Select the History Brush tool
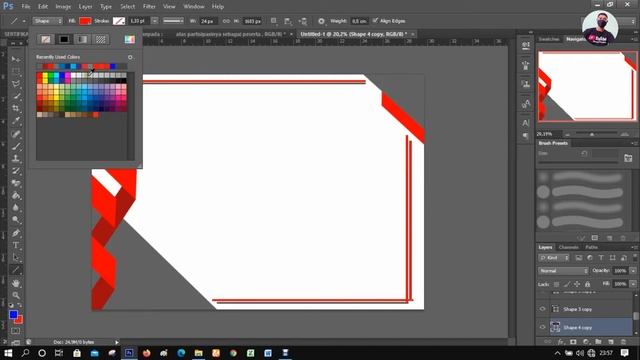 [16, 171]
